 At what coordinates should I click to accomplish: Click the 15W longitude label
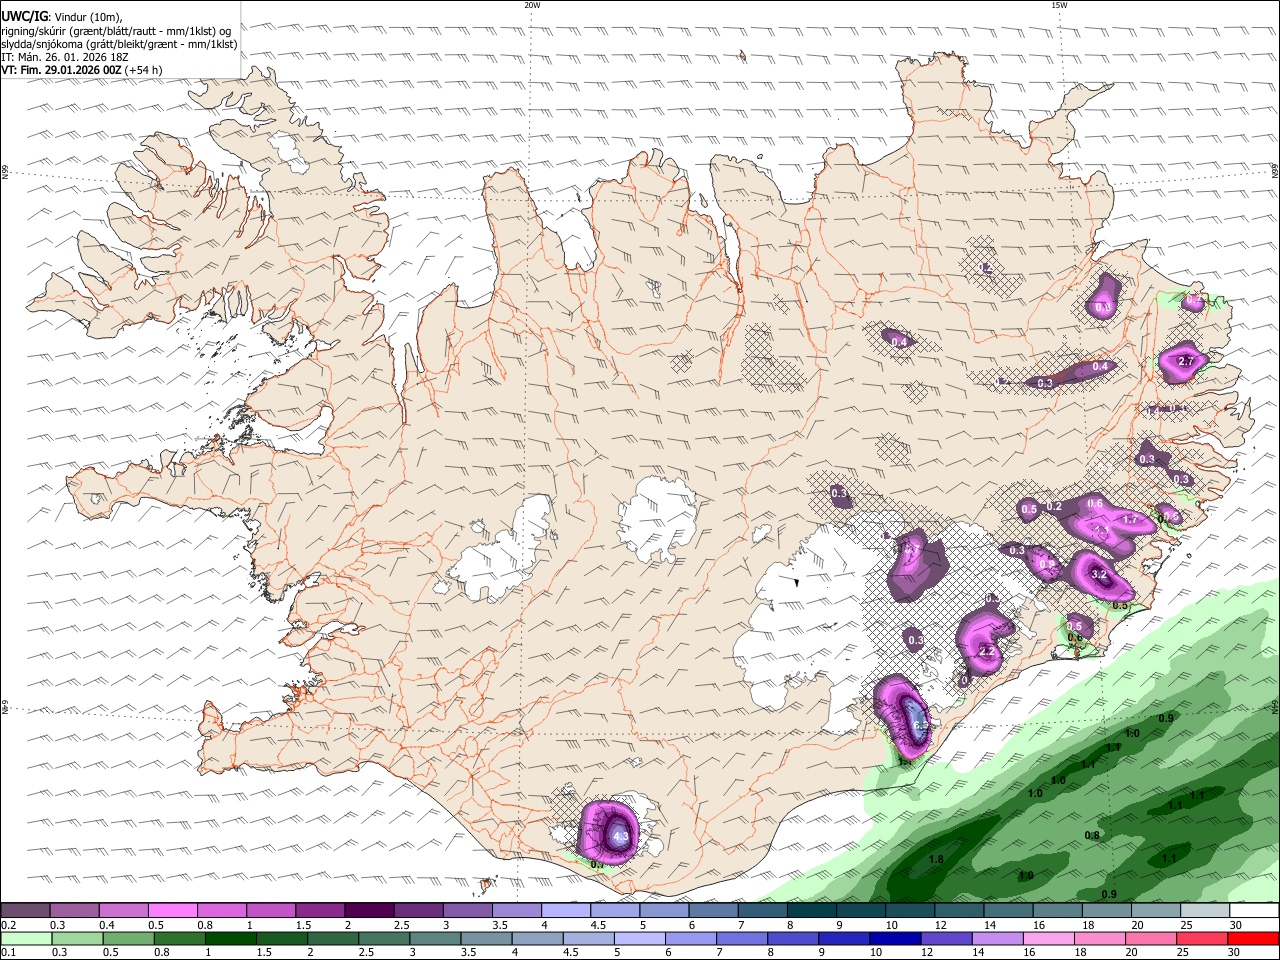(1059, 5)
